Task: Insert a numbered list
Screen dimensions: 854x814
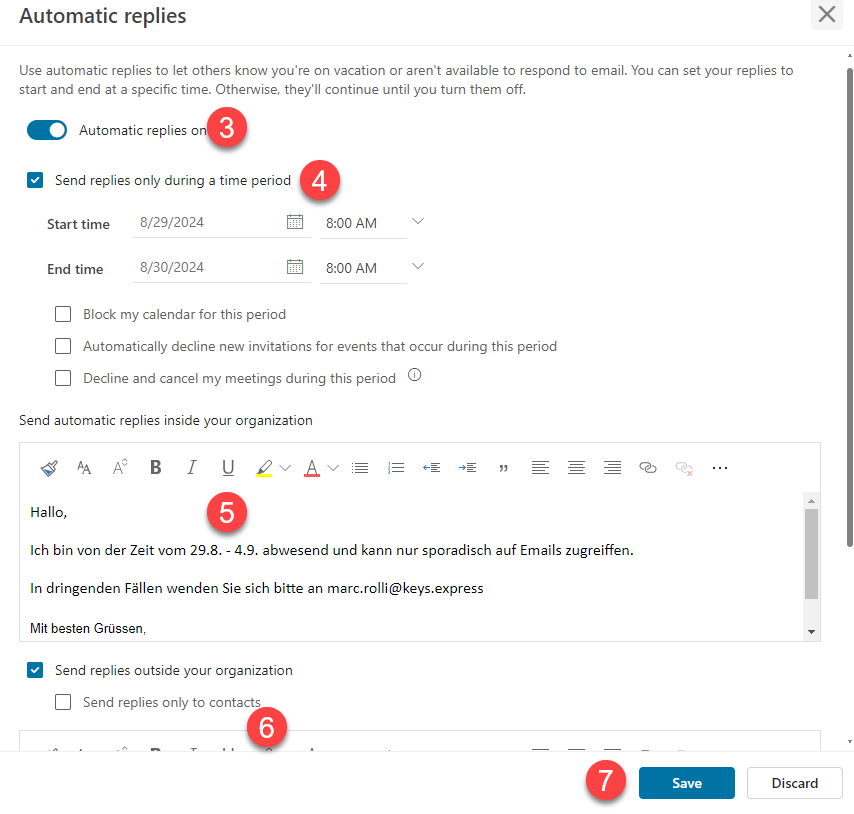Action: [396, 467]
